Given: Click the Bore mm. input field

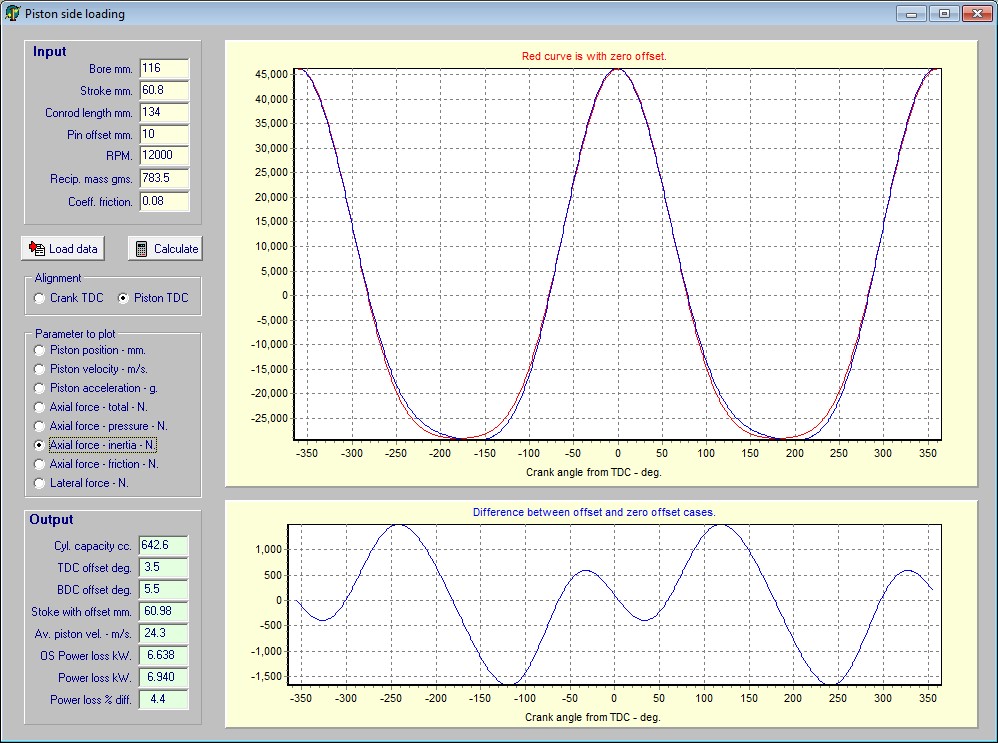Looking at the screenshot, I should pyautogui.click(x=164, y=69).
